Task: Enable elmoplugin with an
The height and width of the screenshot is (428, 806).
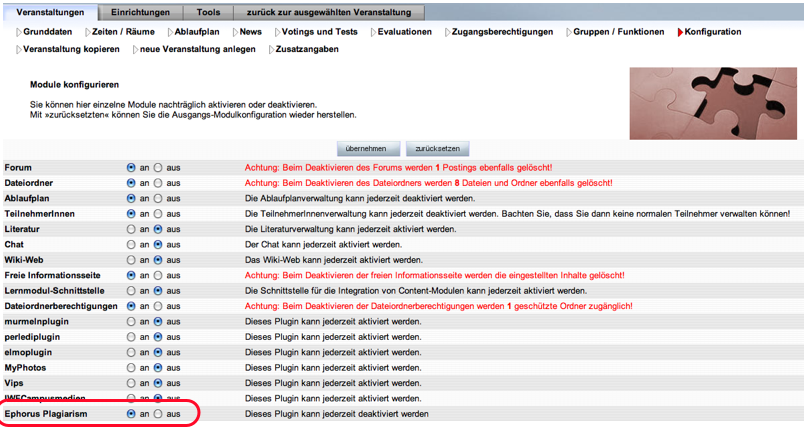Action: coord(131,352)
